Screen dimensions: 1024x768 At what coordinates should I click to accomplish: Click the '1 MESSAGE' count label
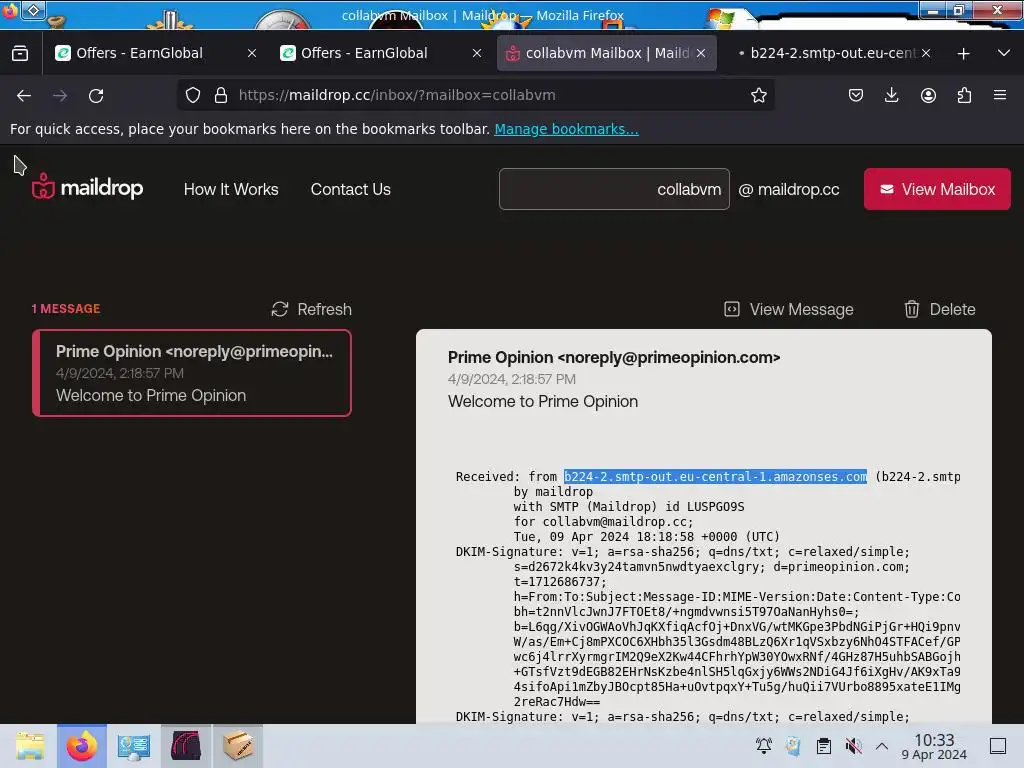[x=66, y=309]
